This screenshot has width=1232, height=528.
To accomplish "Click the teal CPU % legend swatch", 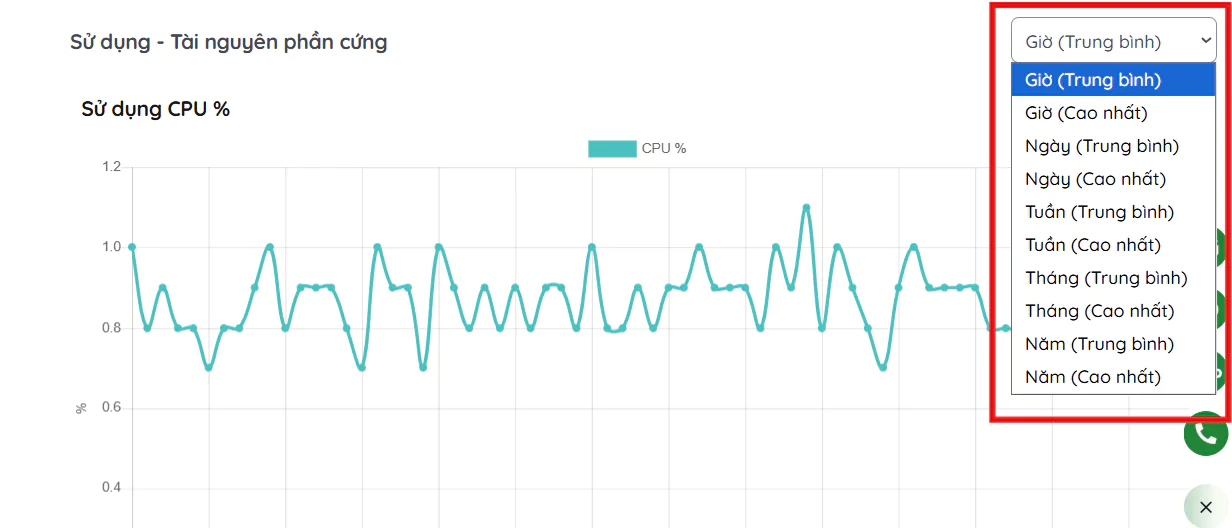I will [x=612, y=149].
